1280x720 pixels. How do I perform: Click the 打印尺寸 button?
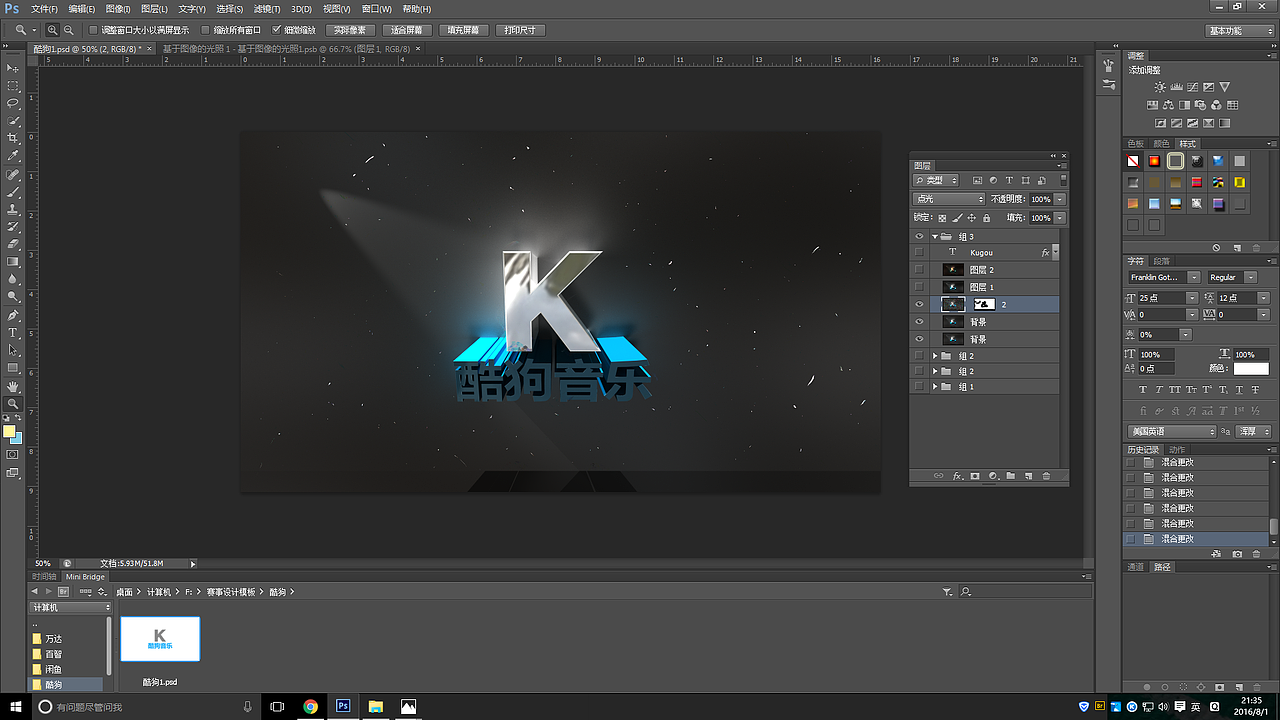click(521, 30)
